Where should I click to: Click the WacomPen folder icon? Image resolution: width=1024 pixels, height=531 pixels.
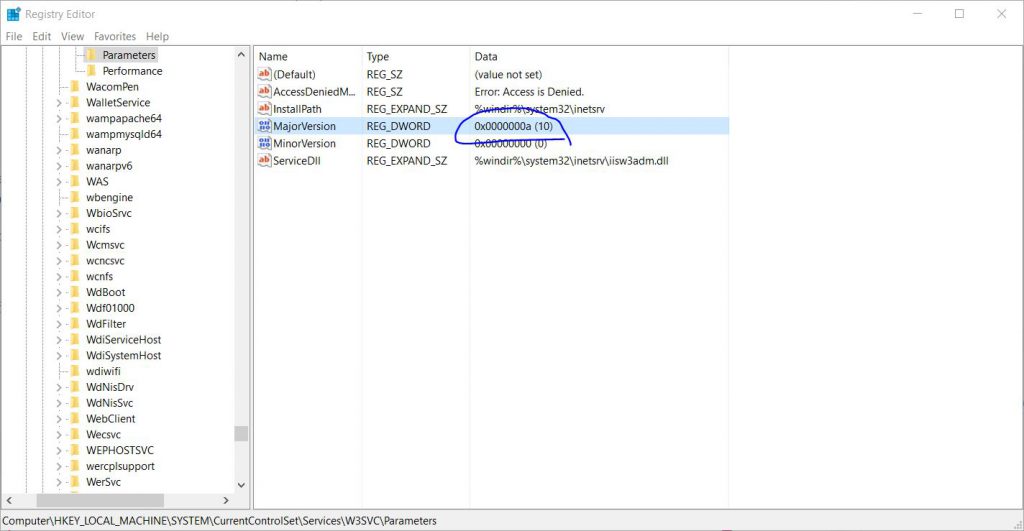[74, 86]
